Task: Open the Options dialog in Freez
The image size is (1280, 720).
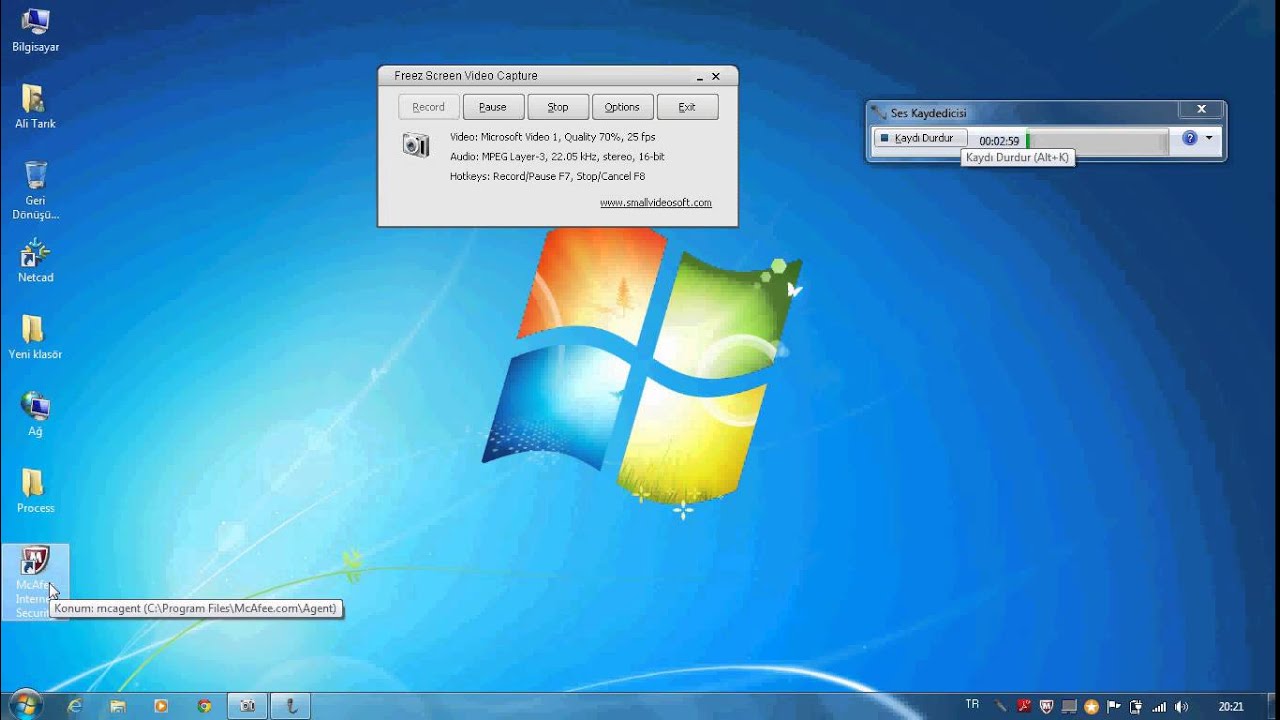Action: (622, 107)
